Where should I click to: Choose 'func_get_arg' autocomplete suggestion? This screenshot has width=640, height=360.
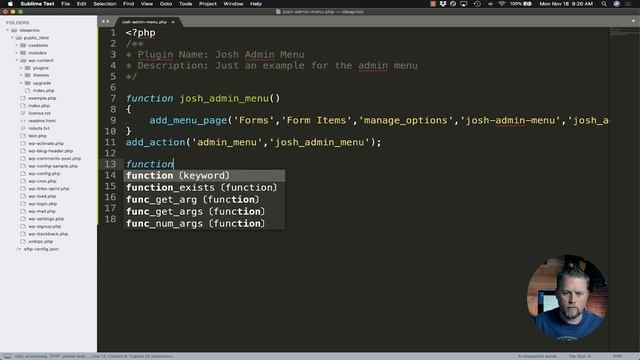204,200
